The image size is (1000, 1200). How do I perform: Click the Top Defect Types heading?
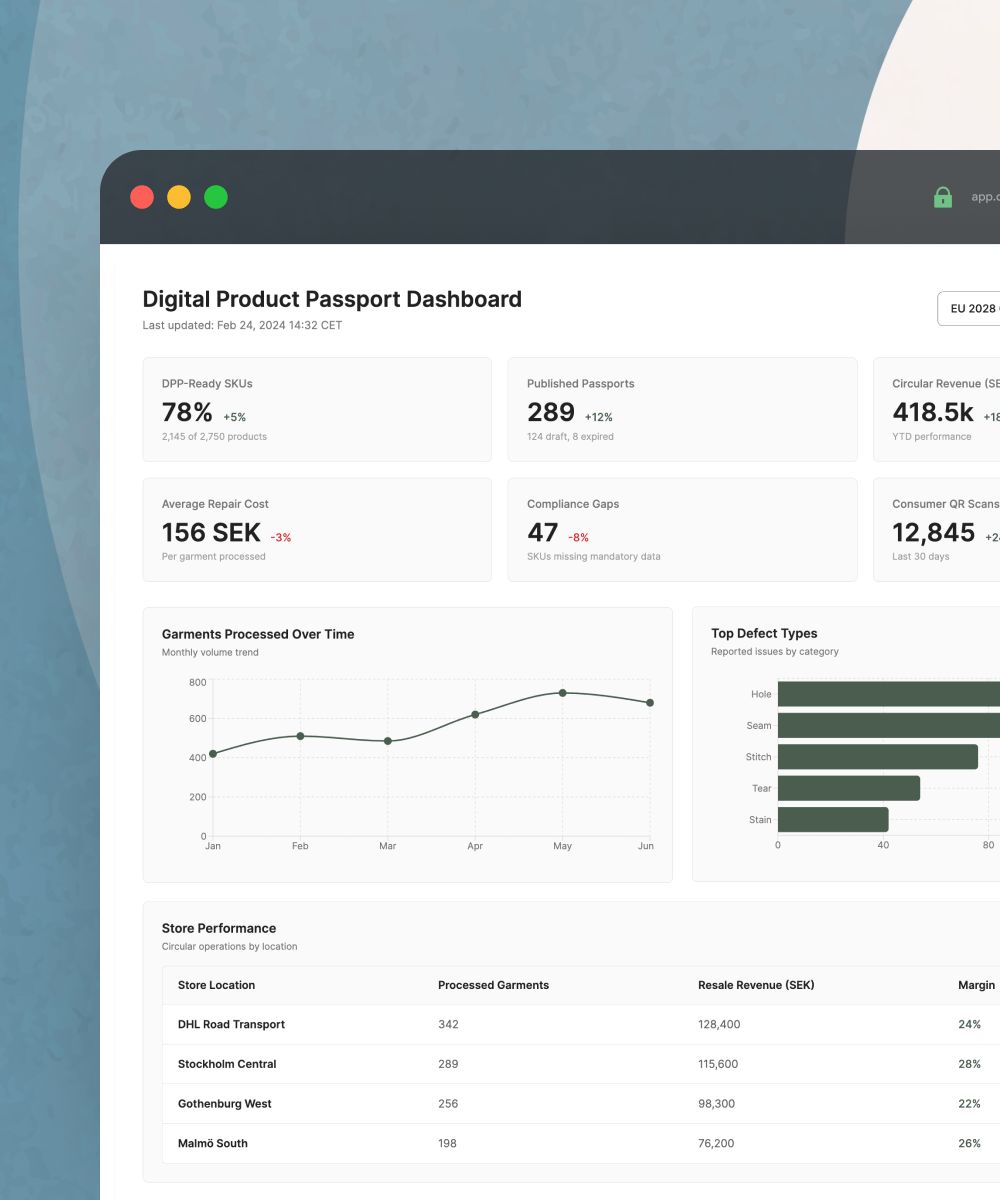pos(764,633)
